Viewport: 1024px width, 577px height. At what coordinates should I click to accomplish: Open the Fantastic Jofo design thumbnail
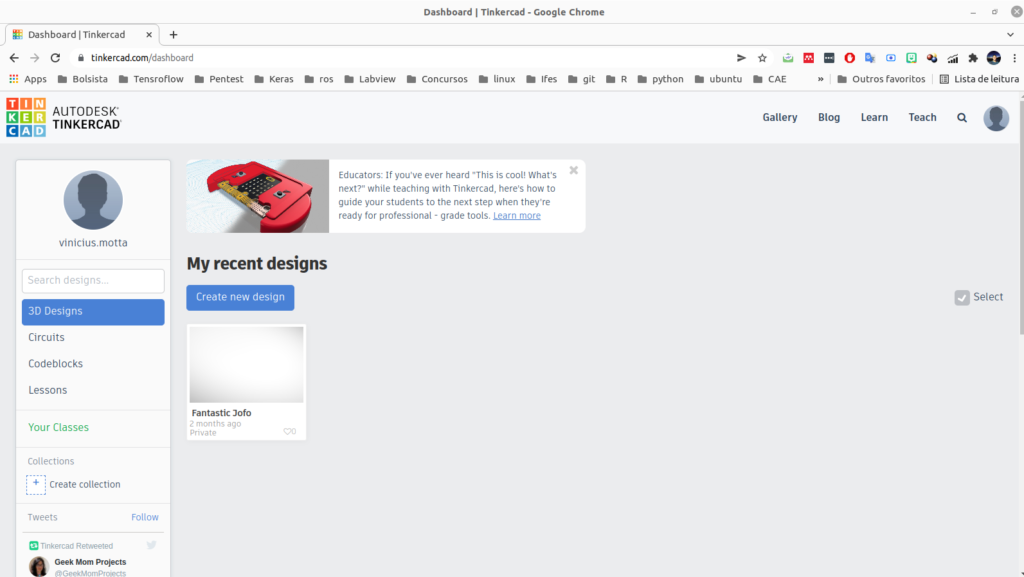click(x=246, y=364)
